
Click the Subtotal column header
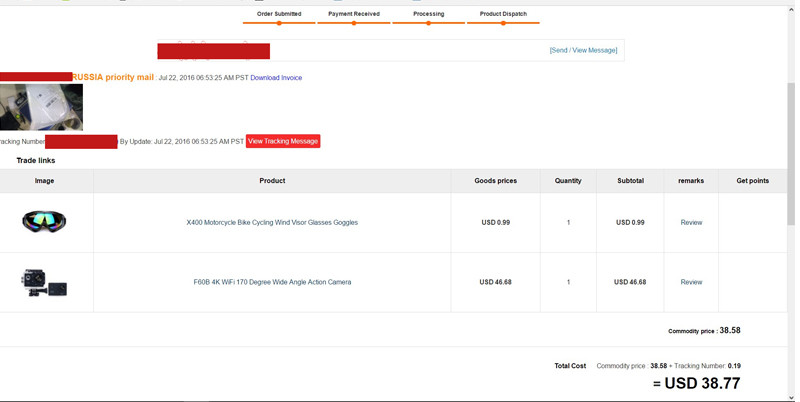tap(630, 181)
